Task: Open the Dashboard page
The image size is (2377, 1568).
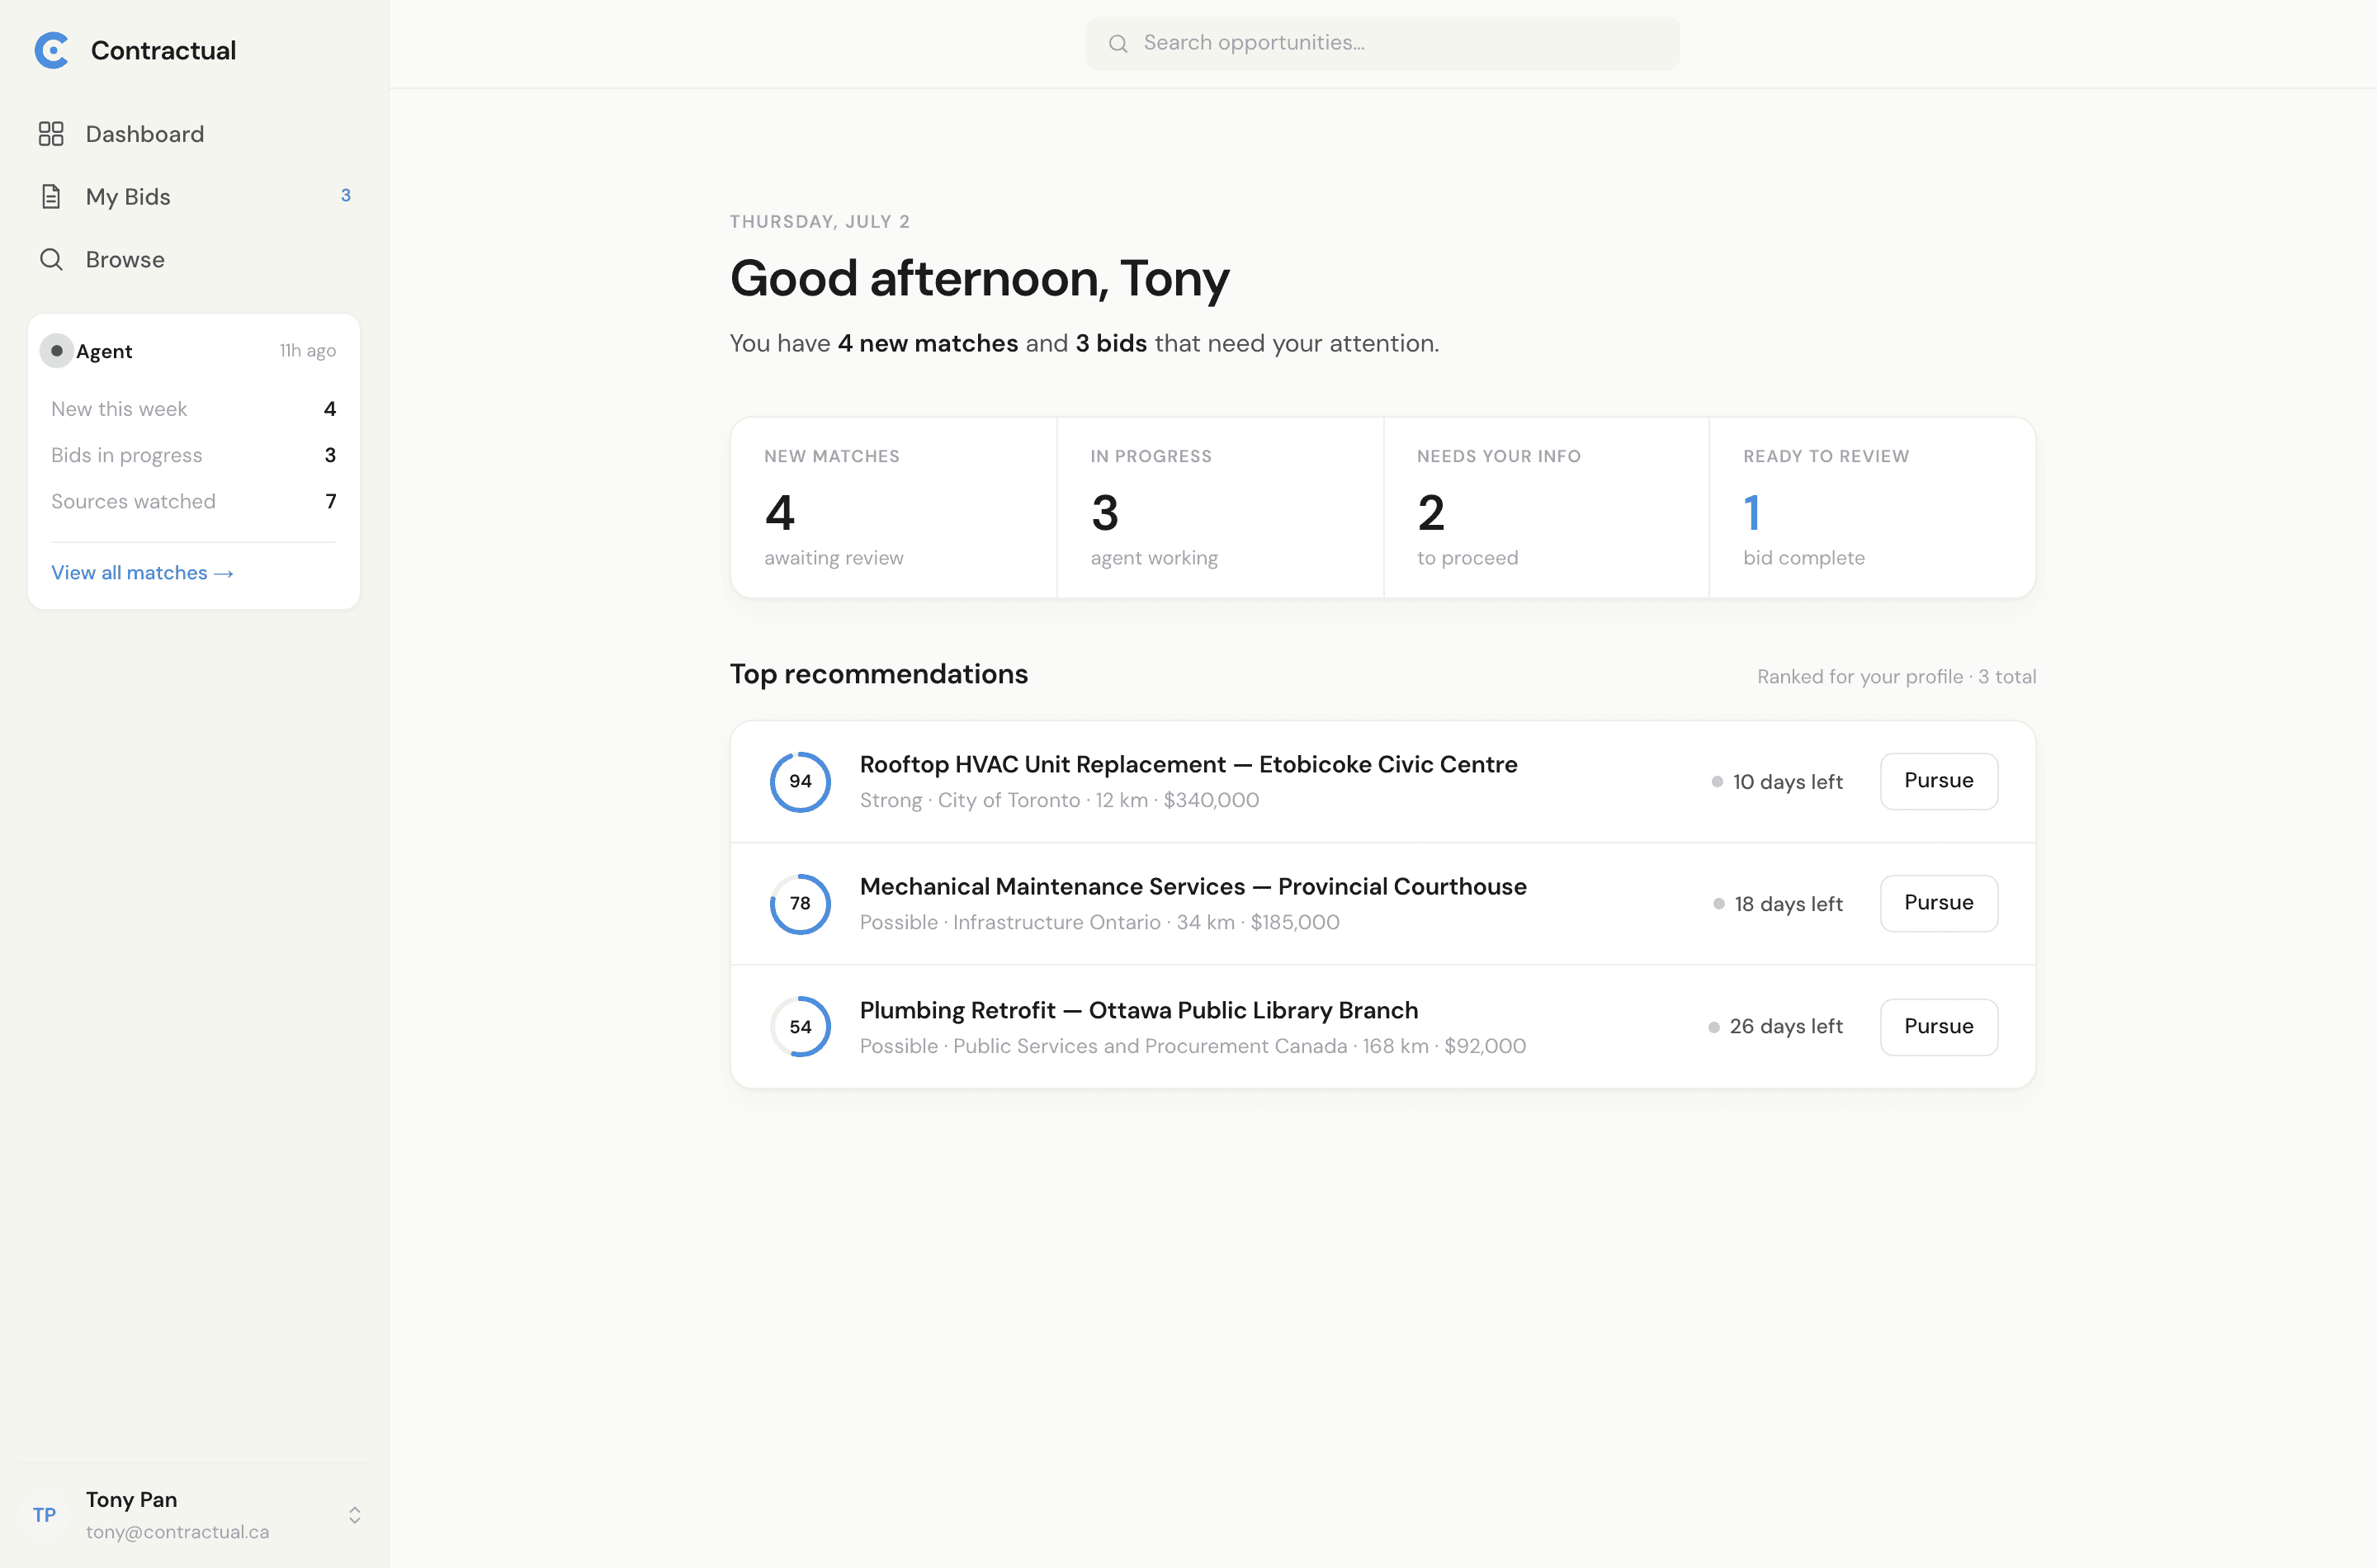Action: point(194,134)
